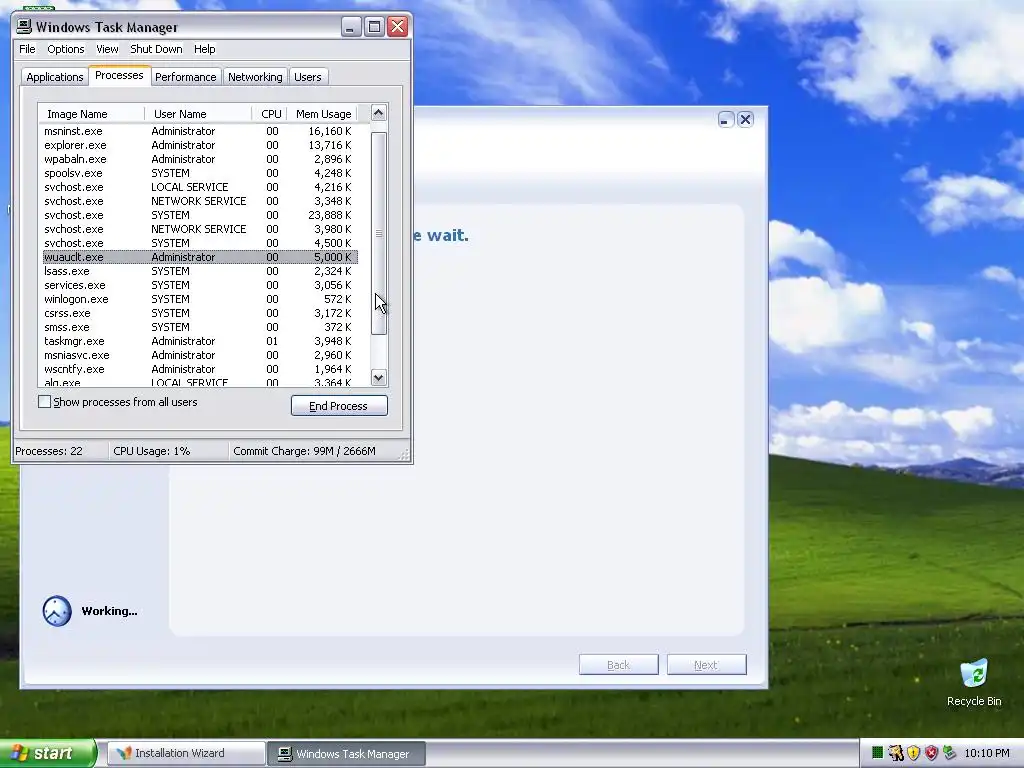Open the red shield Security Center alert icon

pos(931,753)
